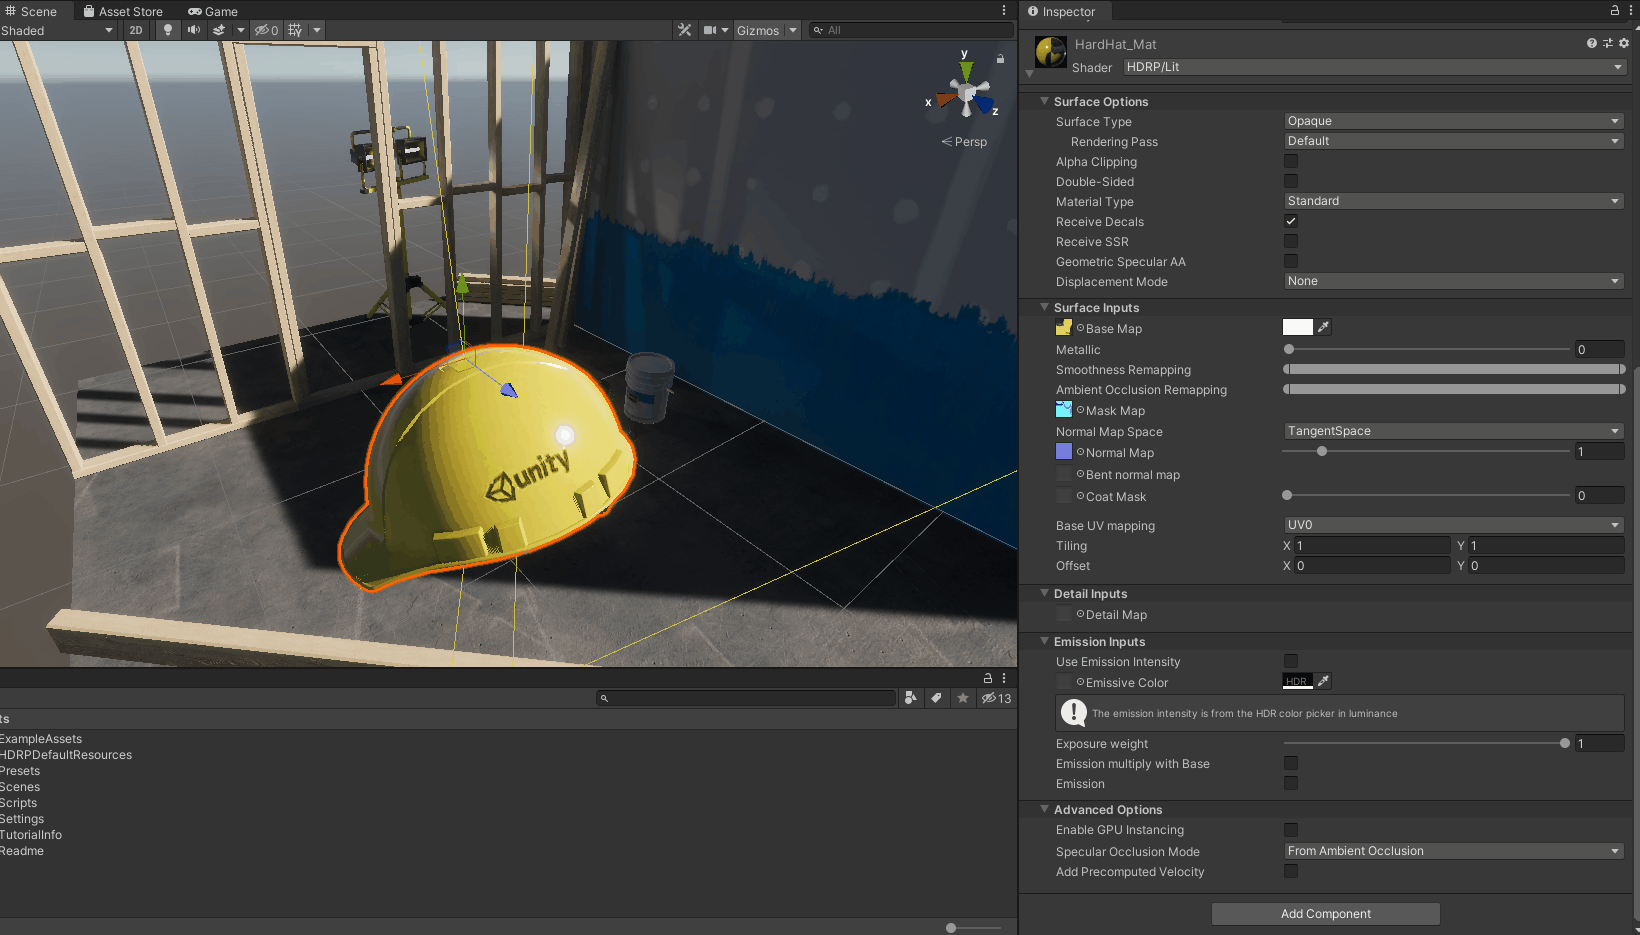Click the scene orientation gizmo
Viewport: 1640px width, 935px height.
[966, 94]
